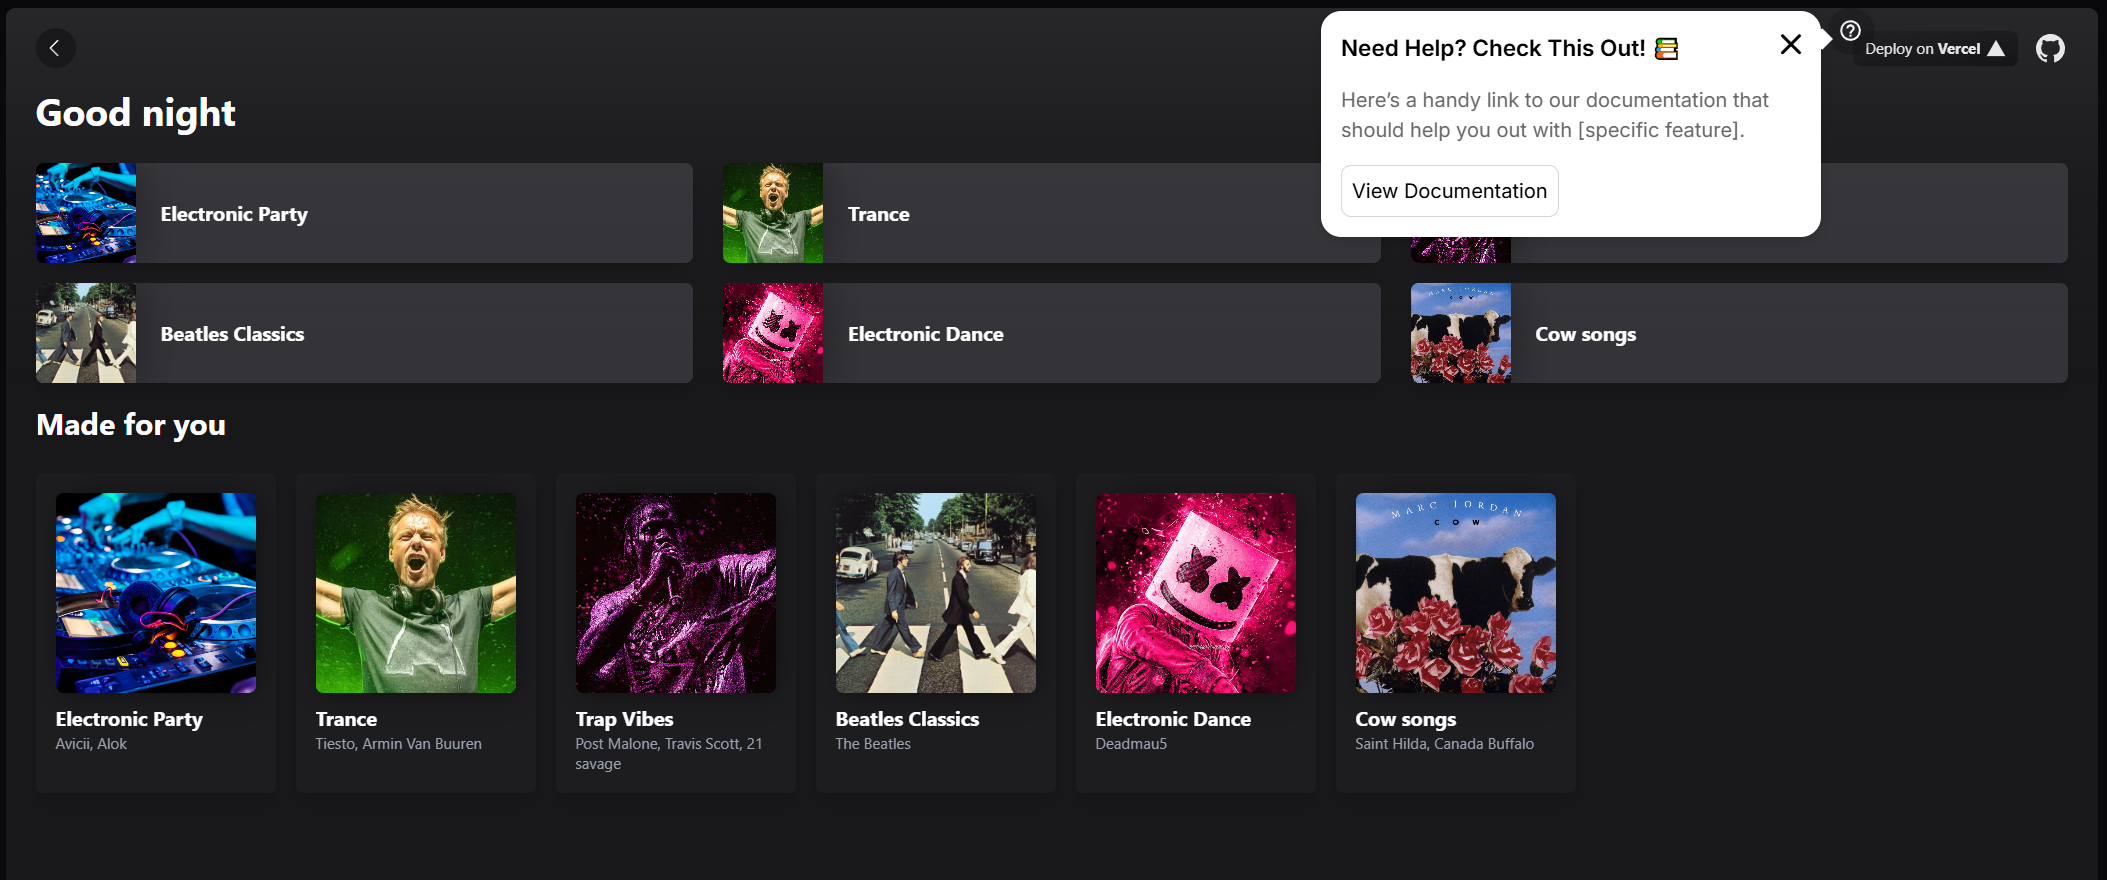Click the Trance album cover

pos(416,592)
